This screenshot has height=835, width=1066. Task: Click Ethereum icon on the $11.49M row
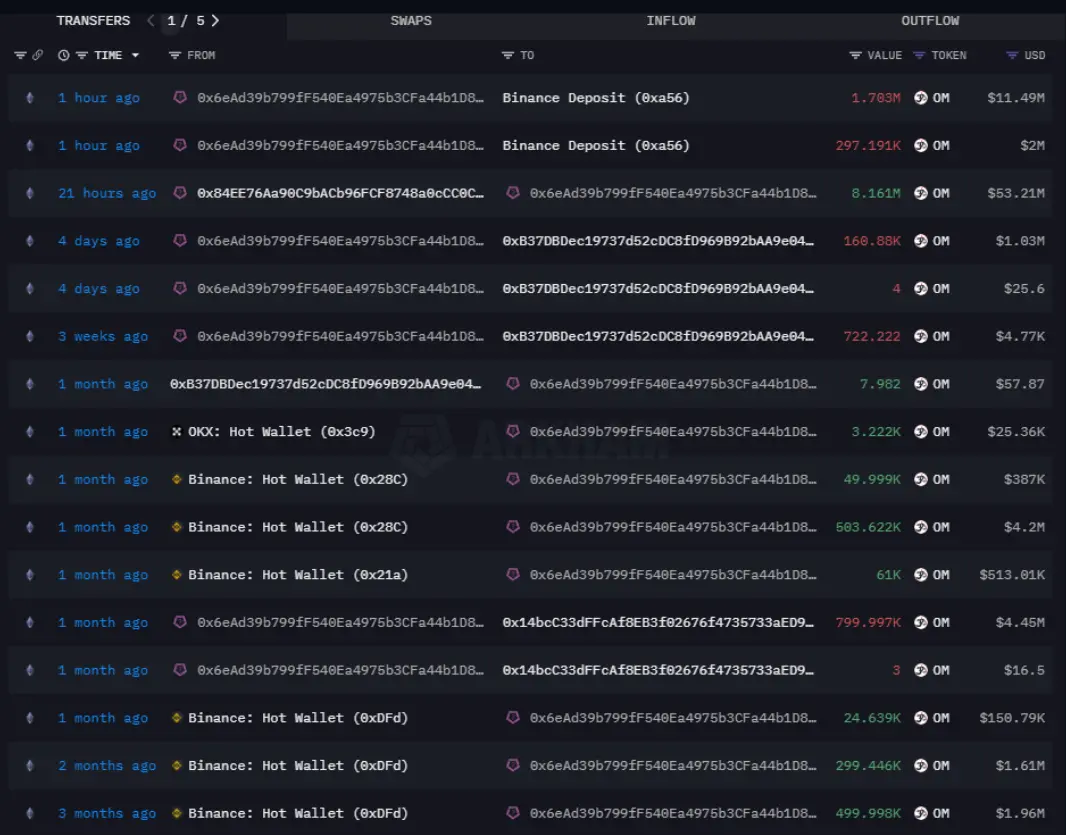pyautogui.click(x=30, y=98)
